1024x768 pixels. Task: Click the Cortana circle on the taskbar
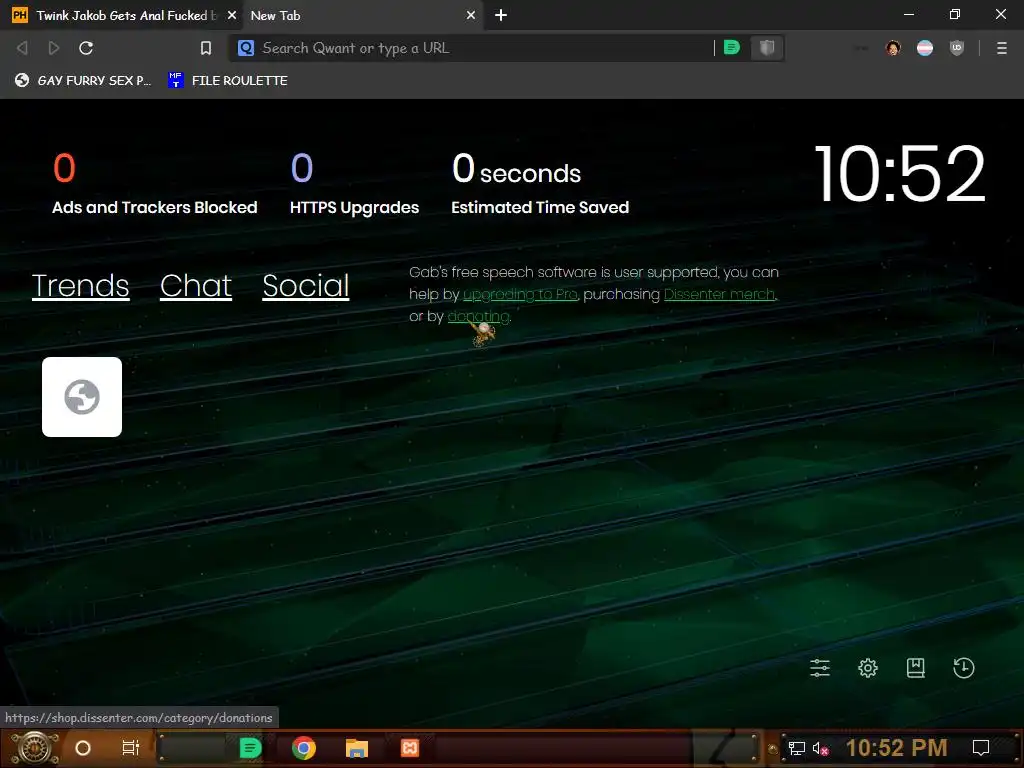(x=83, y=748)
